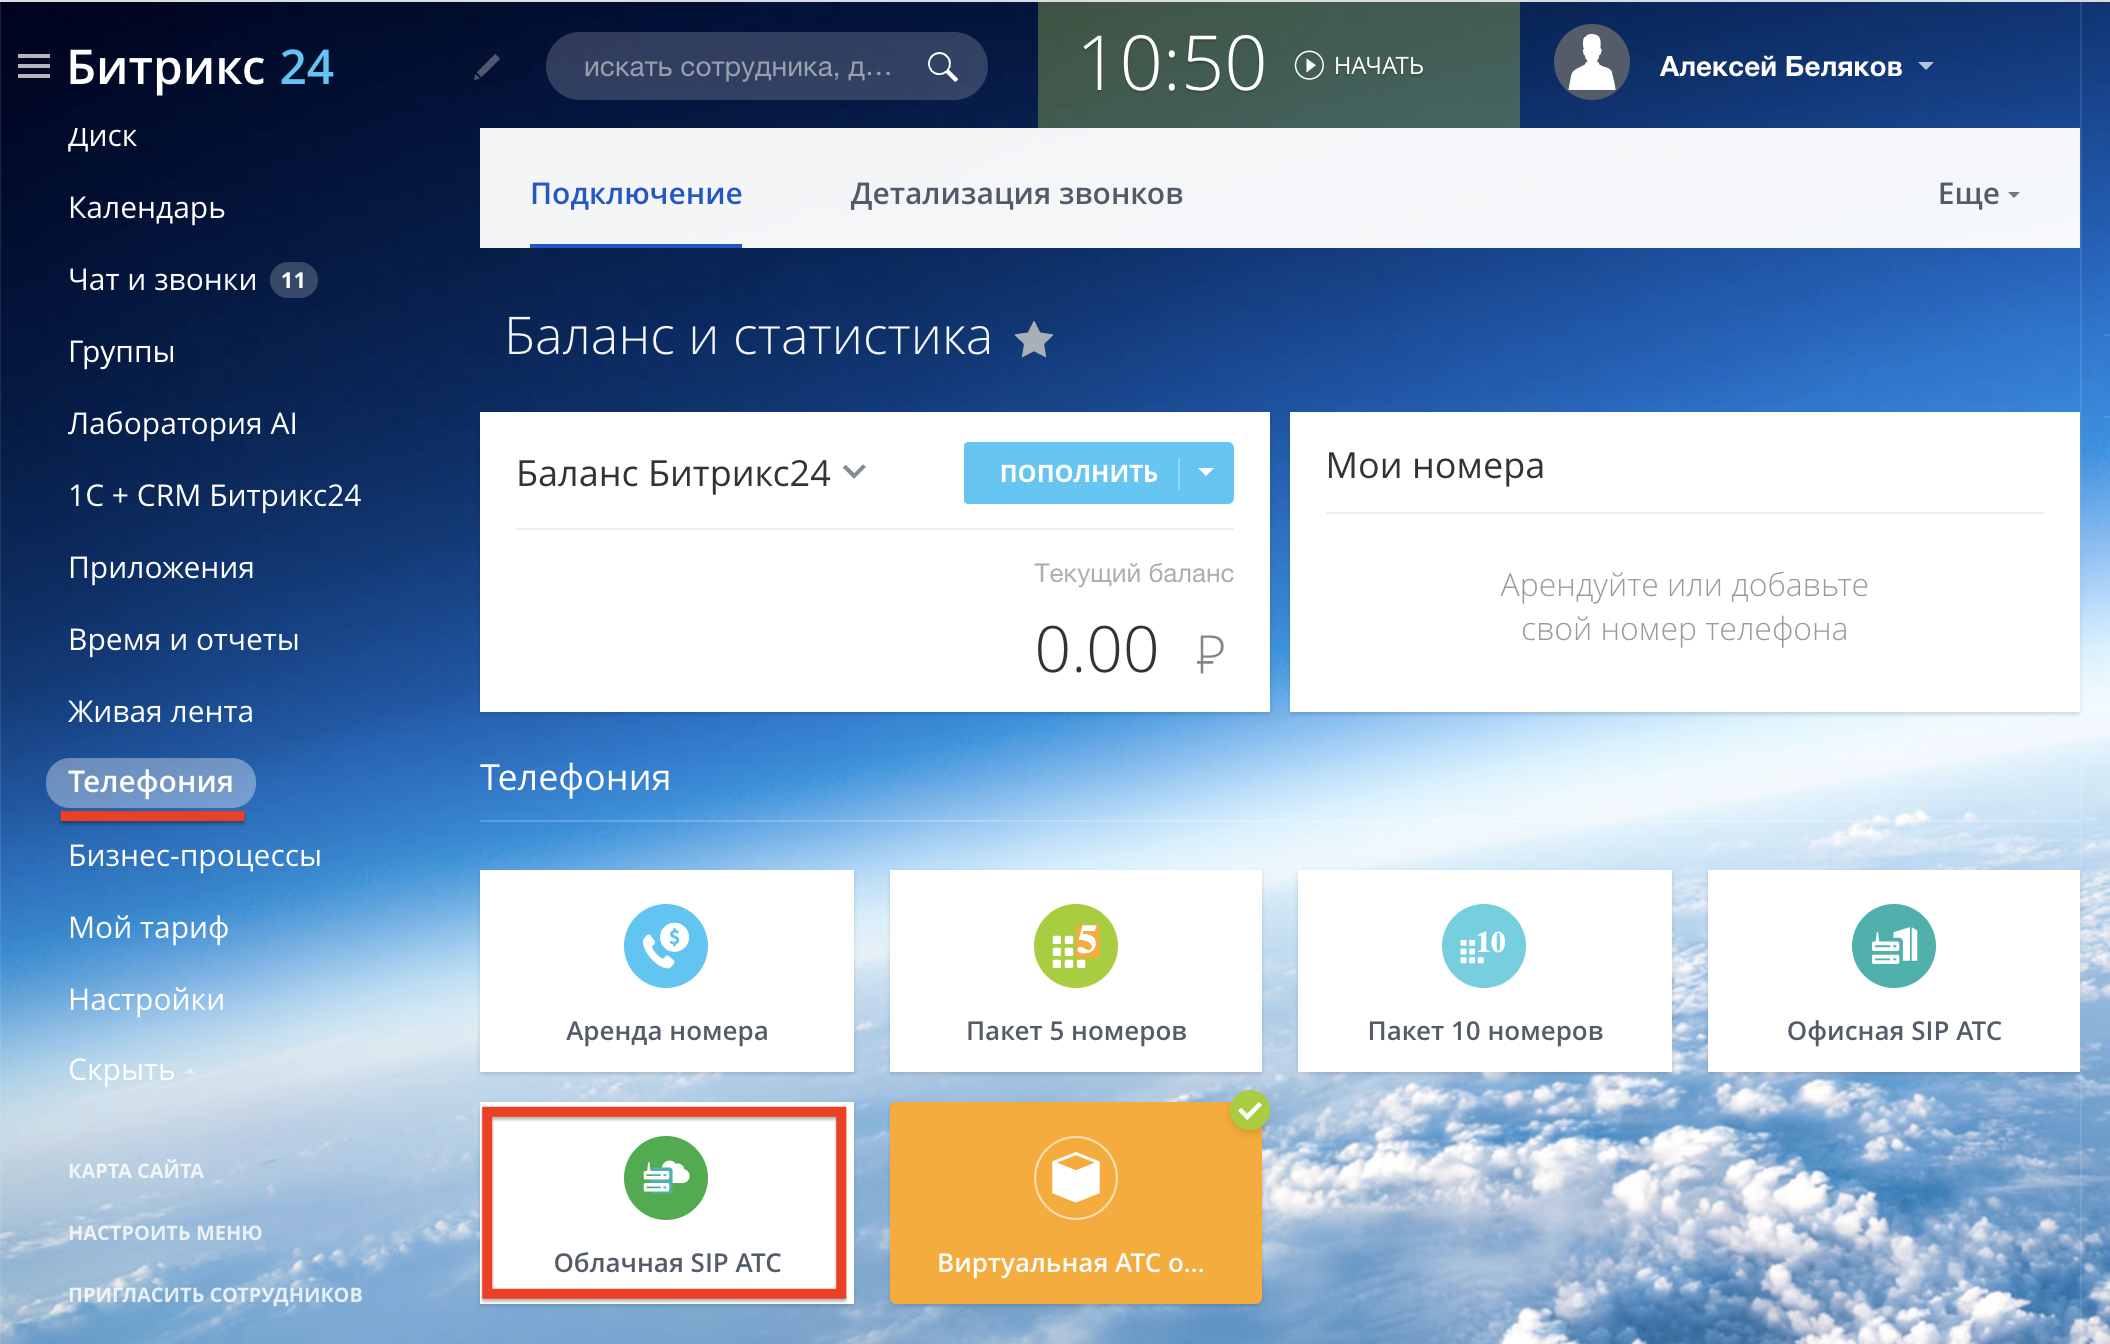
Task: Open the ПОПОЛНИТЬ button dropdown arrow
Action: click(x=1207, y=473)
